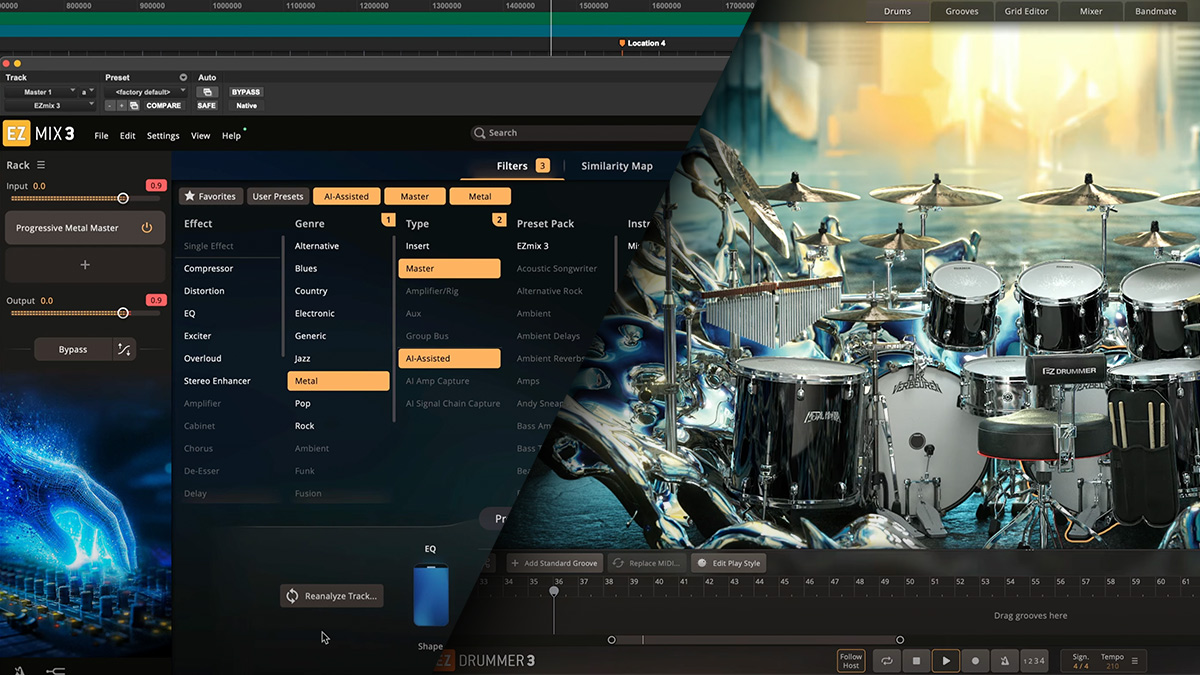Click the EZdrummer timeline playhead handle

[554, 592]
